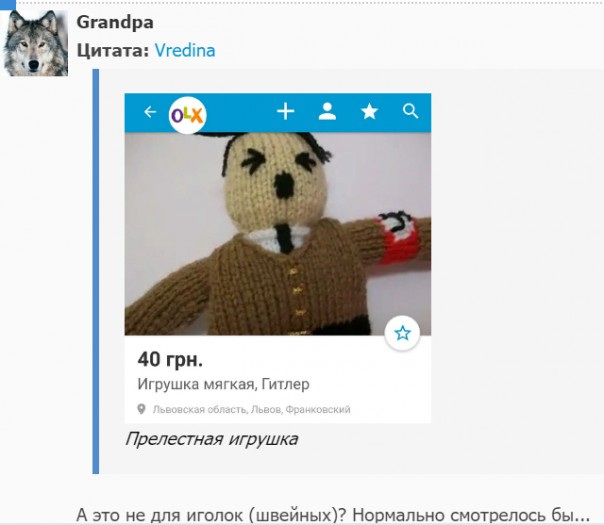This screenshot has height=525, width=604.
Task: Click the reply text about иголок
Action: (333, 515)
